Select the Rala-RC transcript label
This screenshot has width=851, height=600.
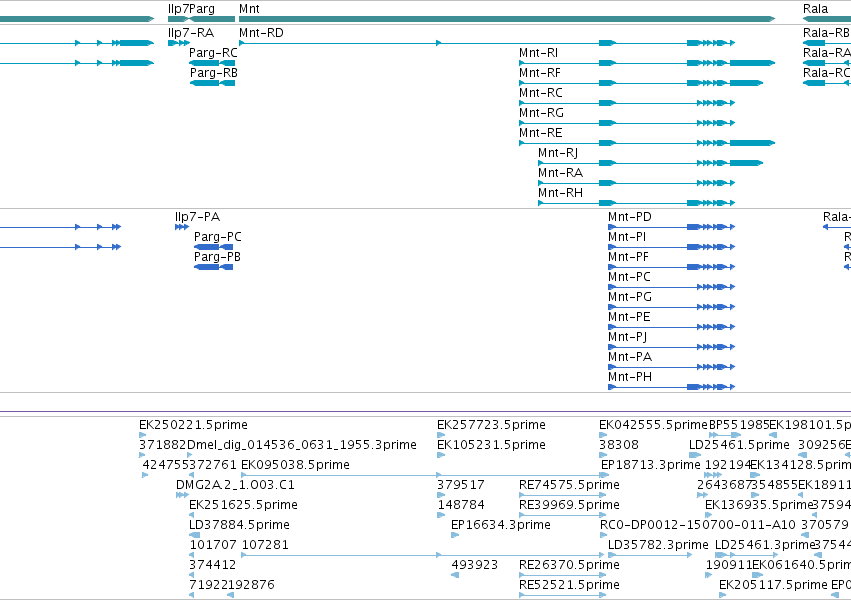point(827,73)
